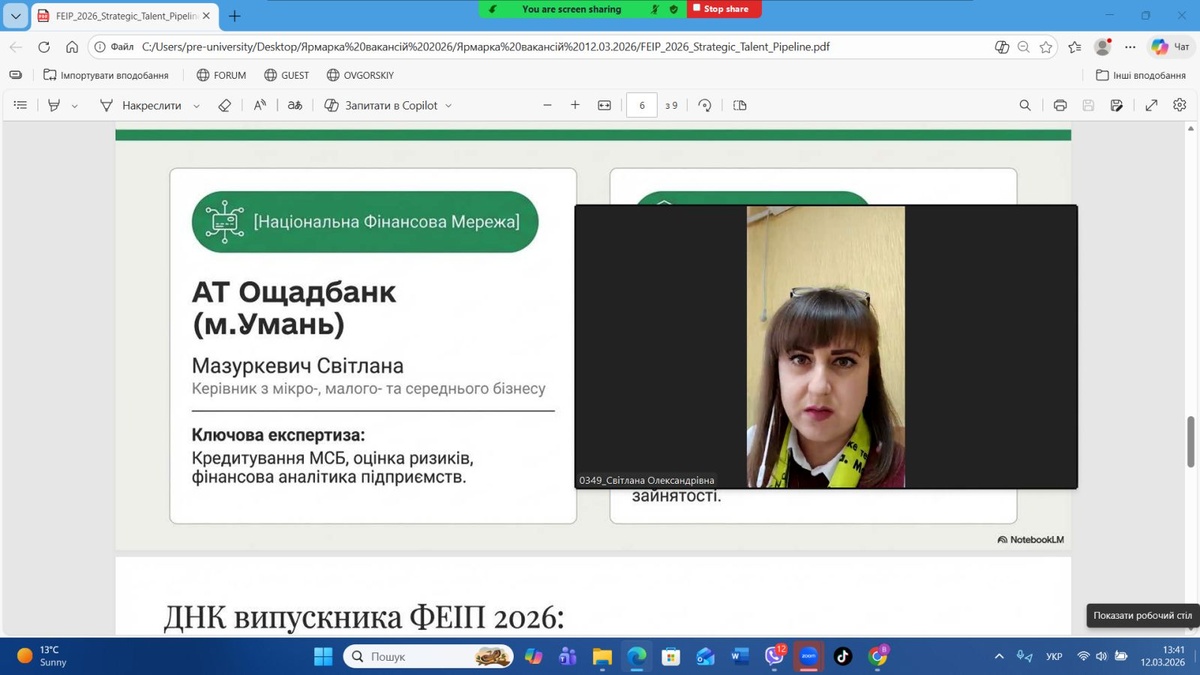The width and height of the screenshot is (1200, 675).
Task: Expand the Запитати в Copilot dropdown
Action: coord(448,106)
